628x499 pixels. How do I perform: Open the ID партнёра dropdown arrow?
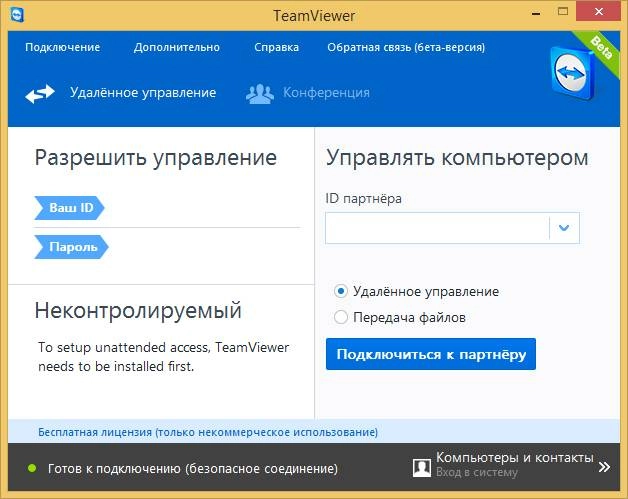(x=564, y=228)
